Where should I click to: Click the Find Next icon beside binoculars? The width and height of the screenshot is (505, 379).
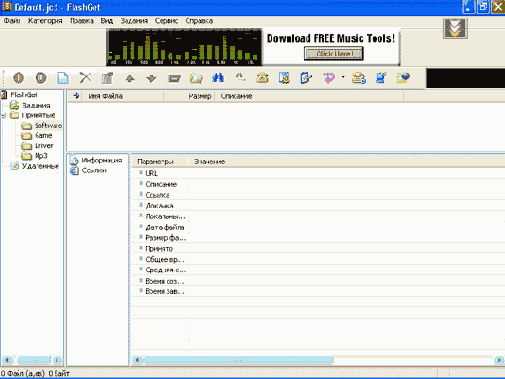(x=240, y=78)
